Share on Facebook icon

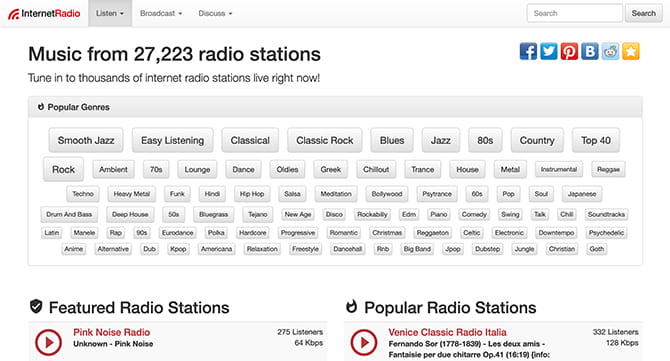click(528, 51)
